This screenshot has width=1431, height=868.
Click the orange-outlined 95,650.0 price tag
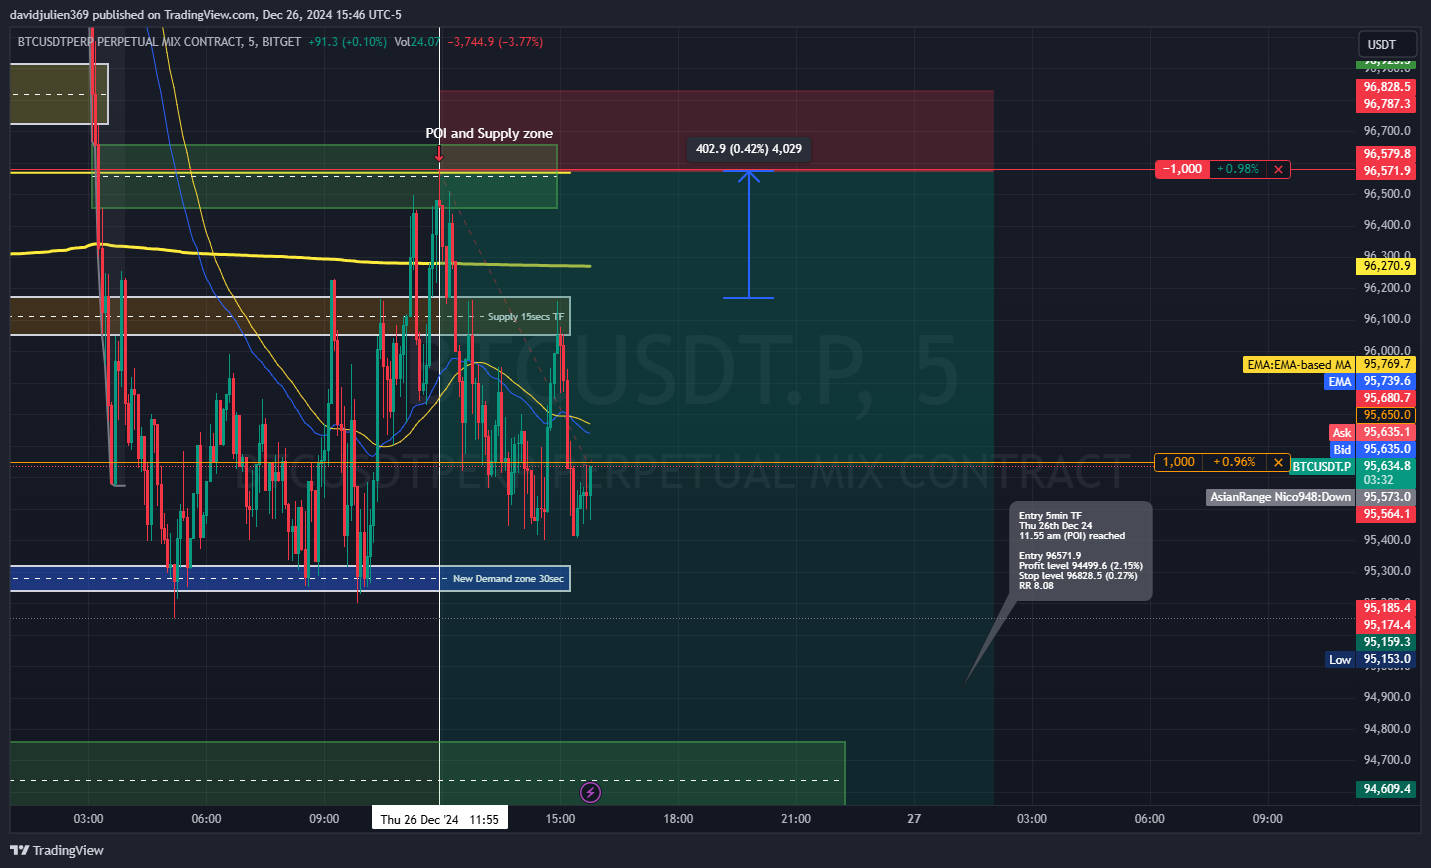coord(1387,415)
